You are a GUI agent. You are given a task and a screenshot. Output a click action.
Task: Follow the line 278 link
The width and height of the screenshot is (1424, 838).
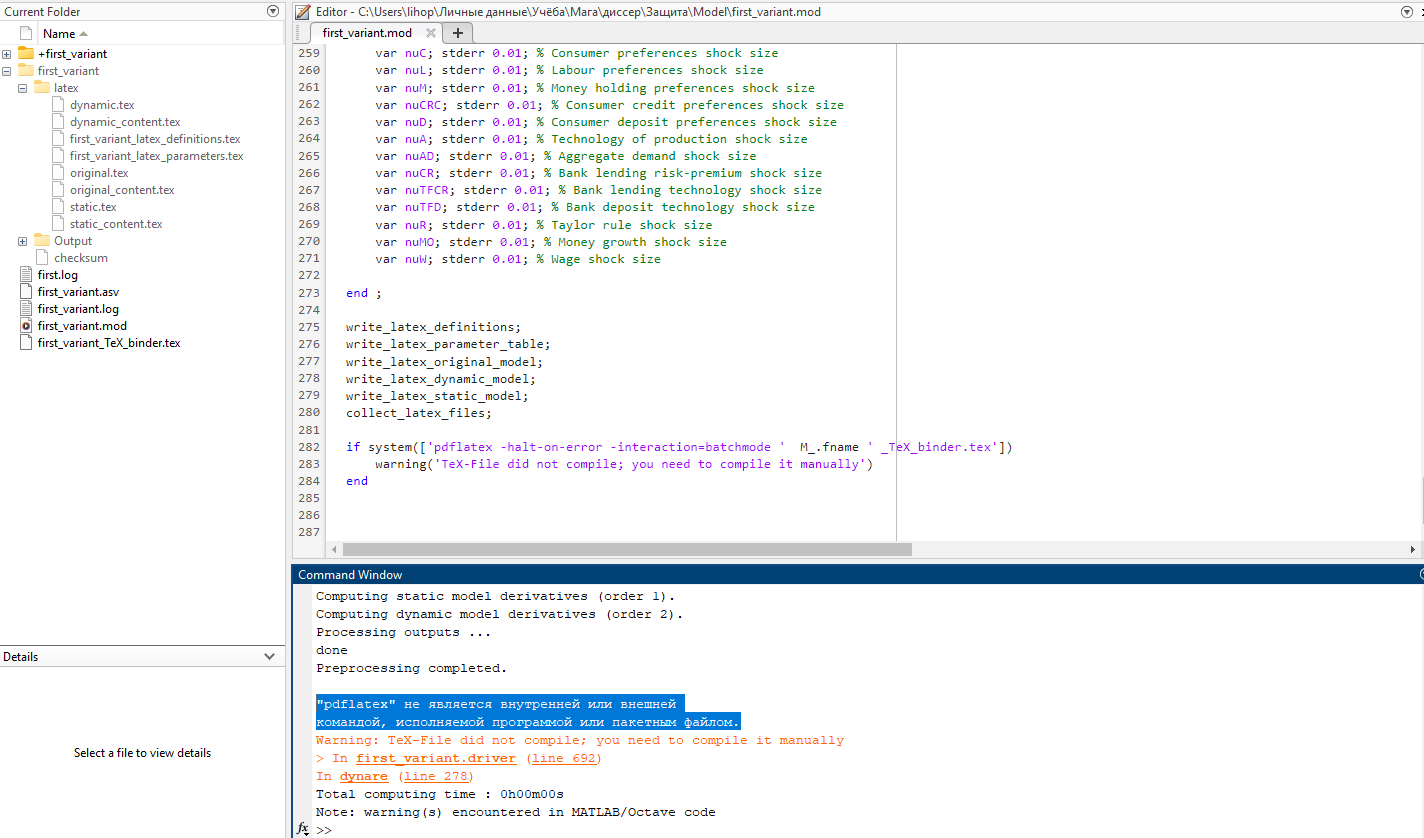435,776
